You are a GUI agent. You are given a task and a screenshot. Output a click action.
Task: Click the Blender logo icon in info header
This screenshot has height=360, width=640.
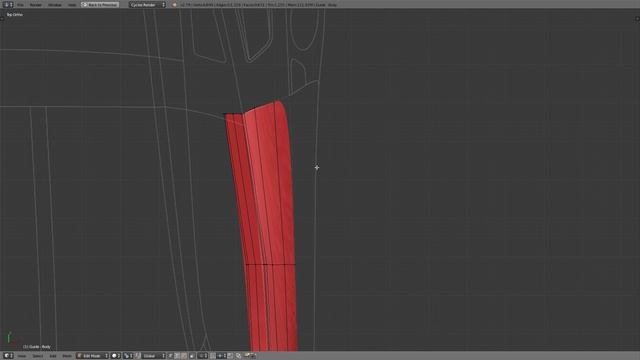[175, 5]
